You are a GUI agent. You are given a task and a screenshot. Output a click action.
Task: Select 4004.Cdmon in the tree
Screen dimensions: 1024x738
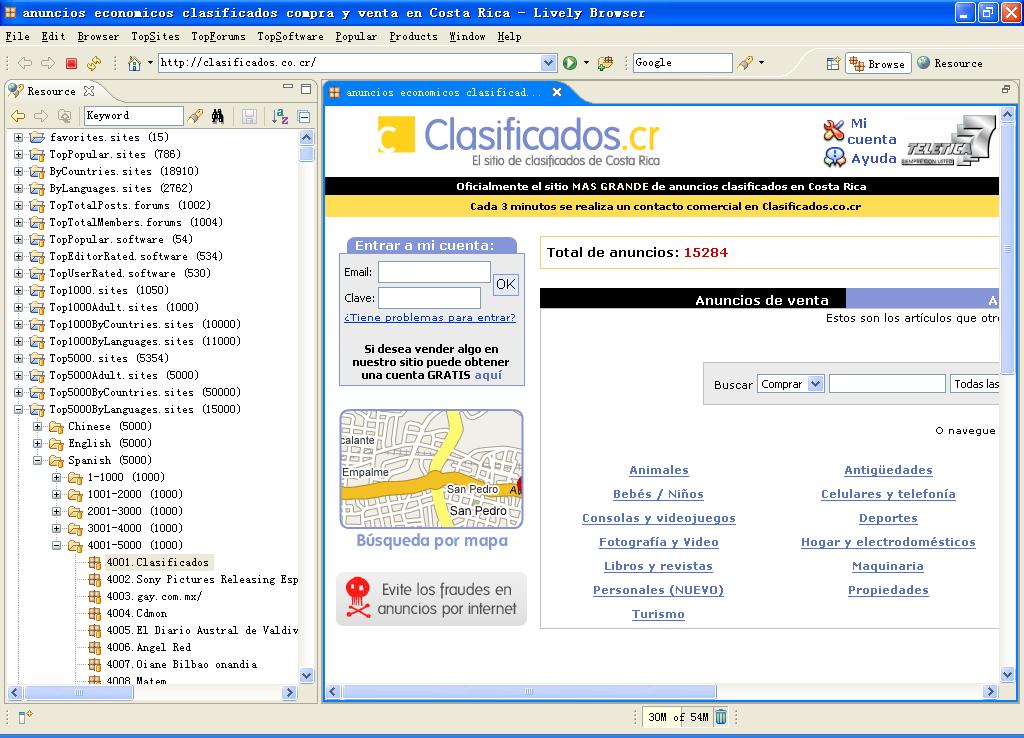pyautogui.click(x=136, y=613)
